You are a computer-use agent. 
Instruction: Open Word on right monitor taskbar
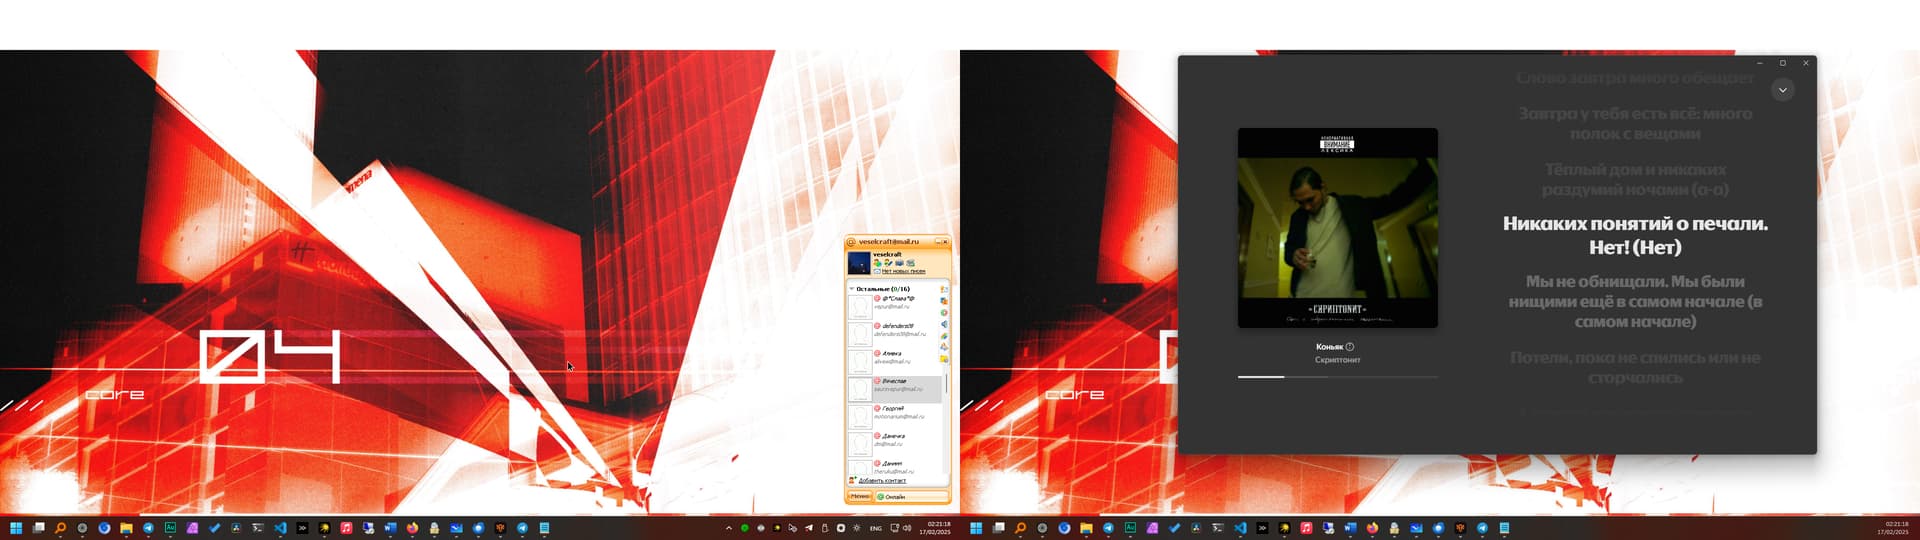(1350, 528)
